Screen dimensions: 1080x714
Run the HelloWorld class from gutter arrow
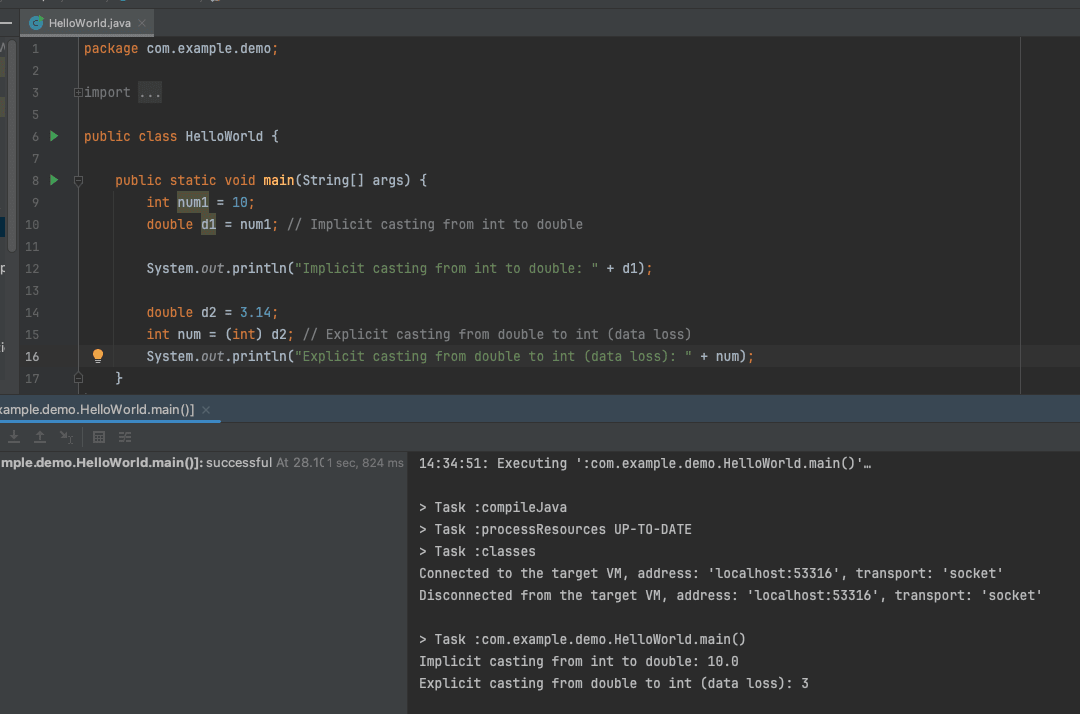[x=54, y=136]
